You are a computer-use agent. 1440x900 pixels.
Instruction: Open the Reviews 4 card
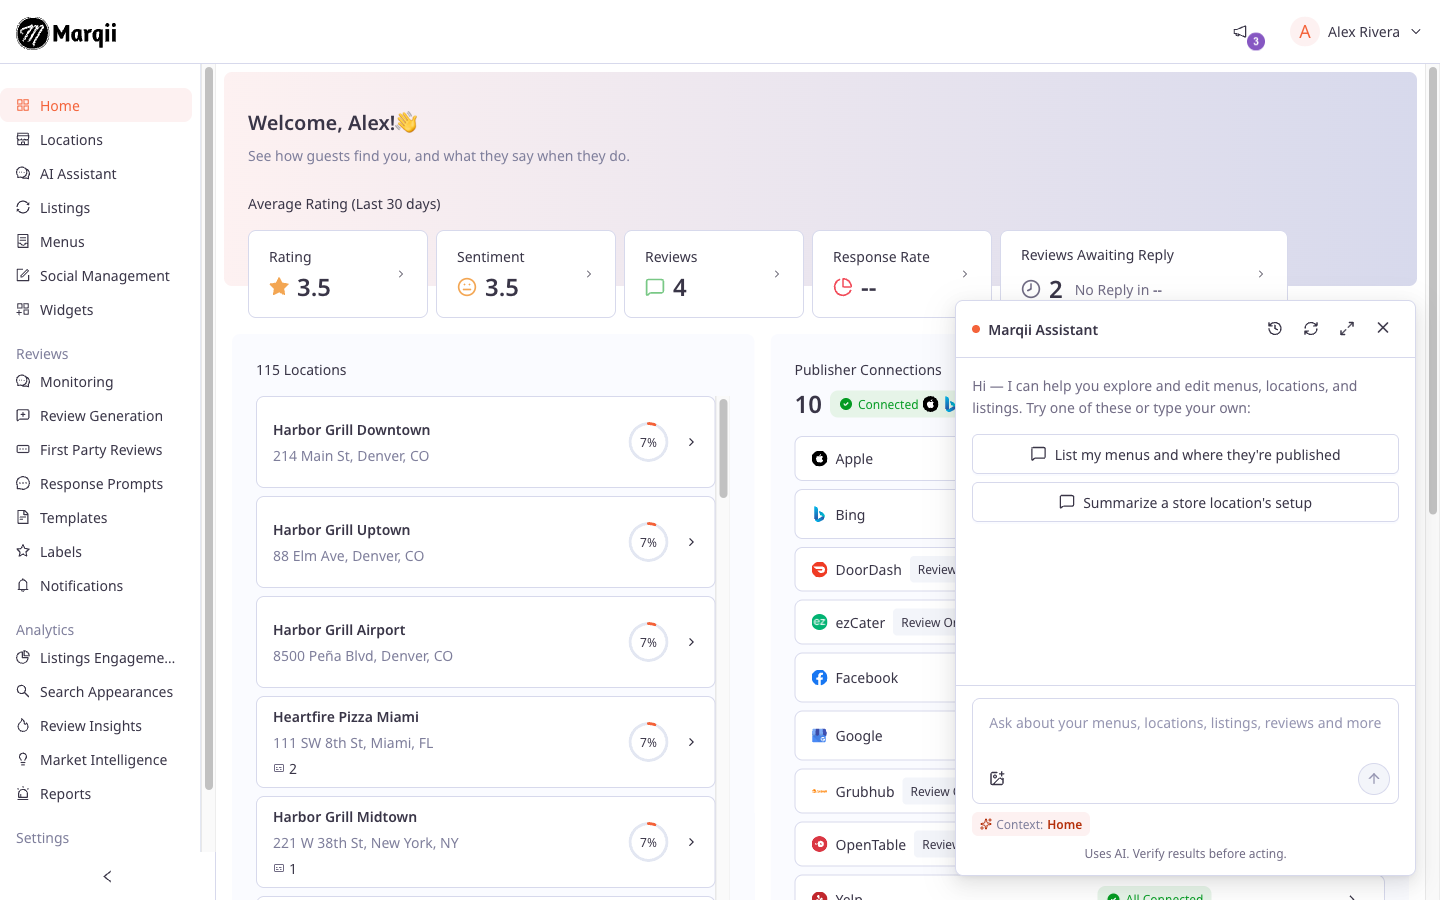click(714, 274)
